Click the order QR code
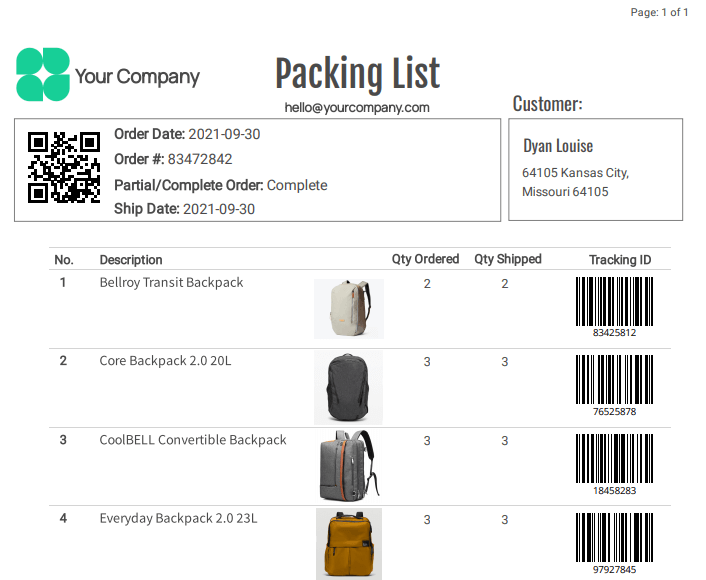The height and width of the screenshot is (580, 706). pyautogui.click(x=64, y=168)
